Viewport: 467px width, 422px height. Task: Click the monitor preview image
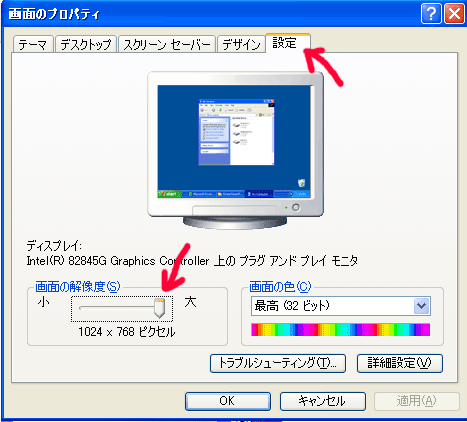click(x=235, y=149)
